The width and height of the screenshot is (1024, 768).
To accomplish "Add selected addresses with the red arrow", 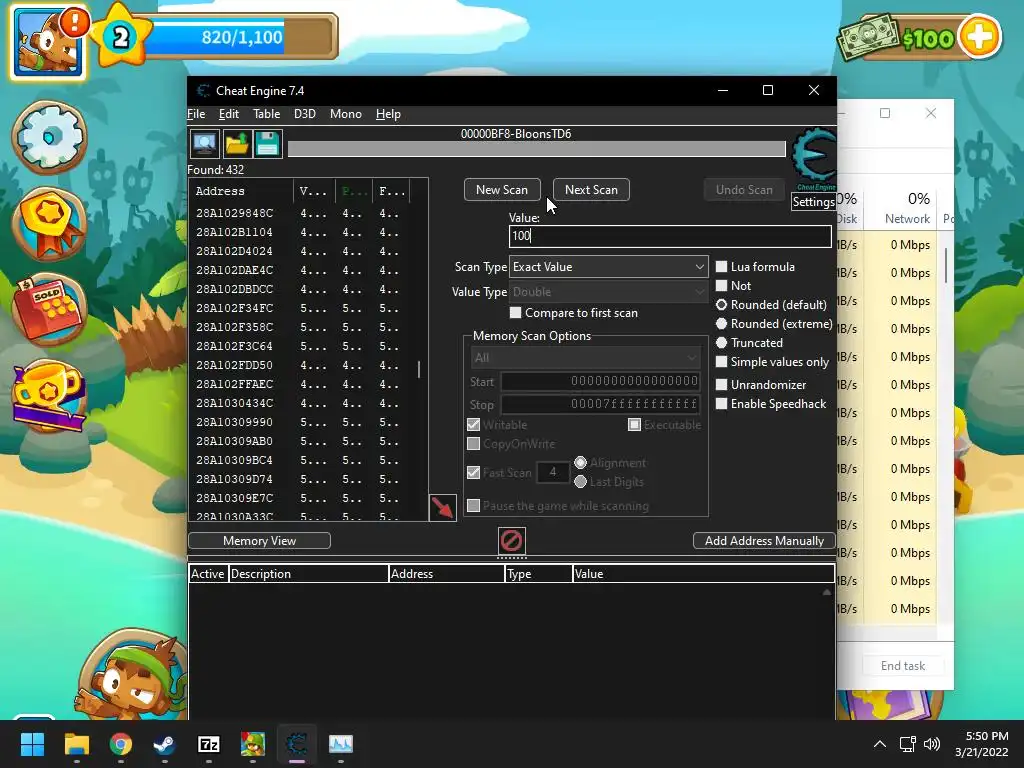I will pyautogui.click(x=442, y=507).
